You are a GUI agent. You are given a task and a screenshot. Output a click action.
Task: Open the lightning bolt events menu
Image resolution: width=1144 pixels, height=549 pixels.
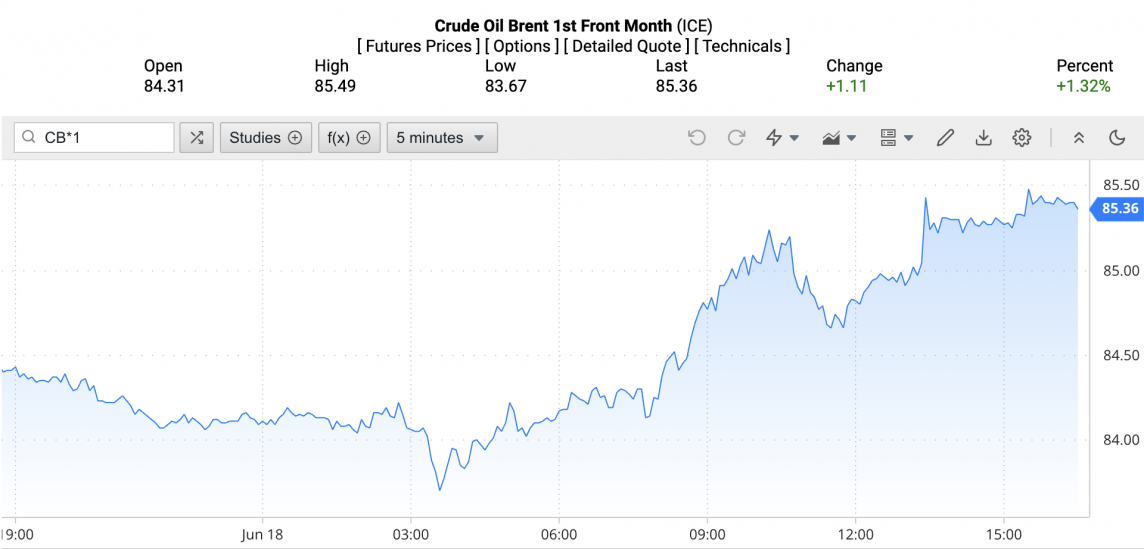point(781,138)
